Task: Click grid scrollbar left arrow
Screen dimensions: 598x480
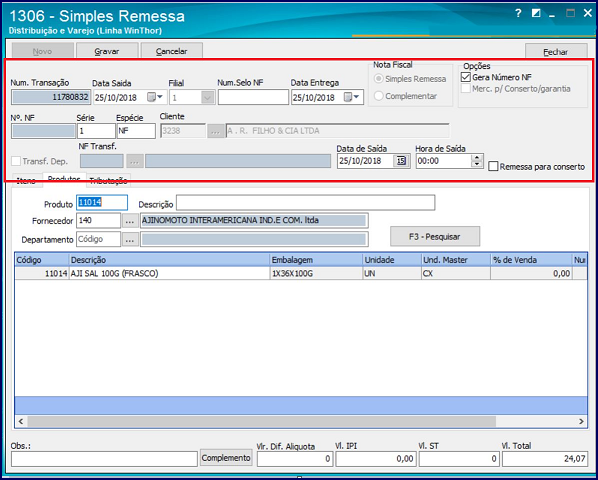Action: (x=21, y=421)
